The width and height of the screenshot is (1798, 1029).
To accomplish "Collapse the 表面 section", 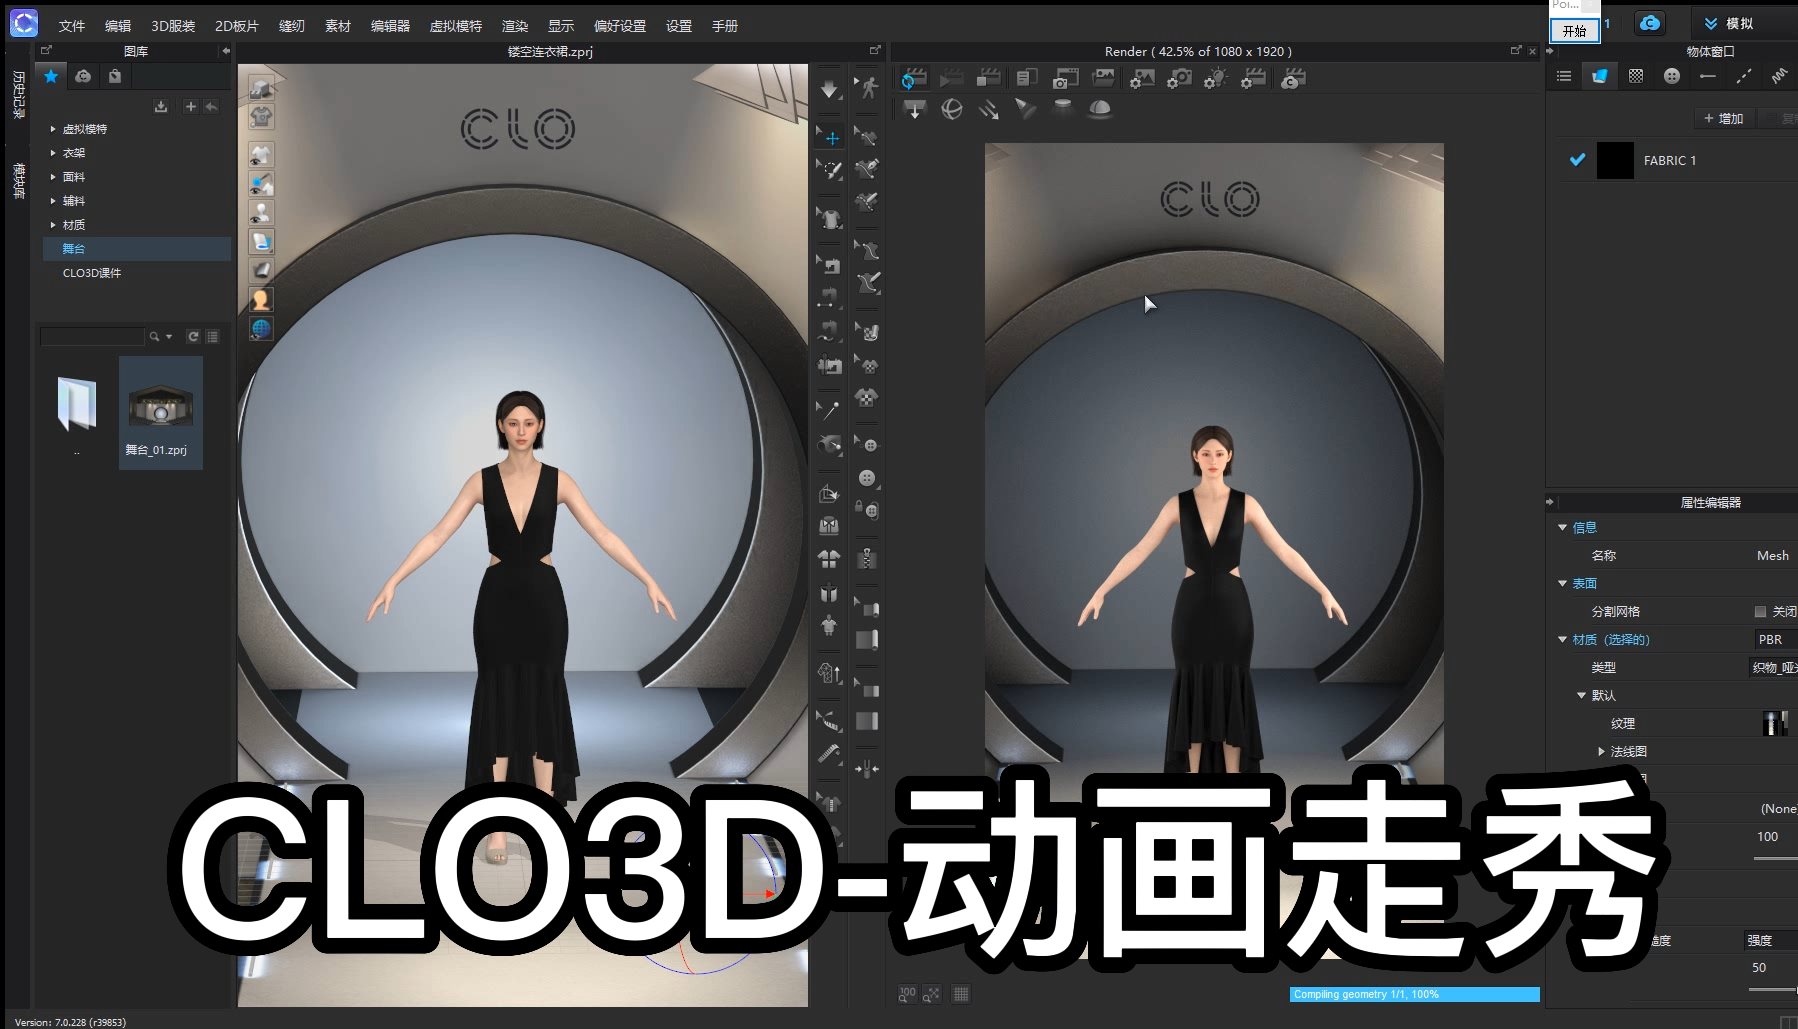I will point(1562,583).
